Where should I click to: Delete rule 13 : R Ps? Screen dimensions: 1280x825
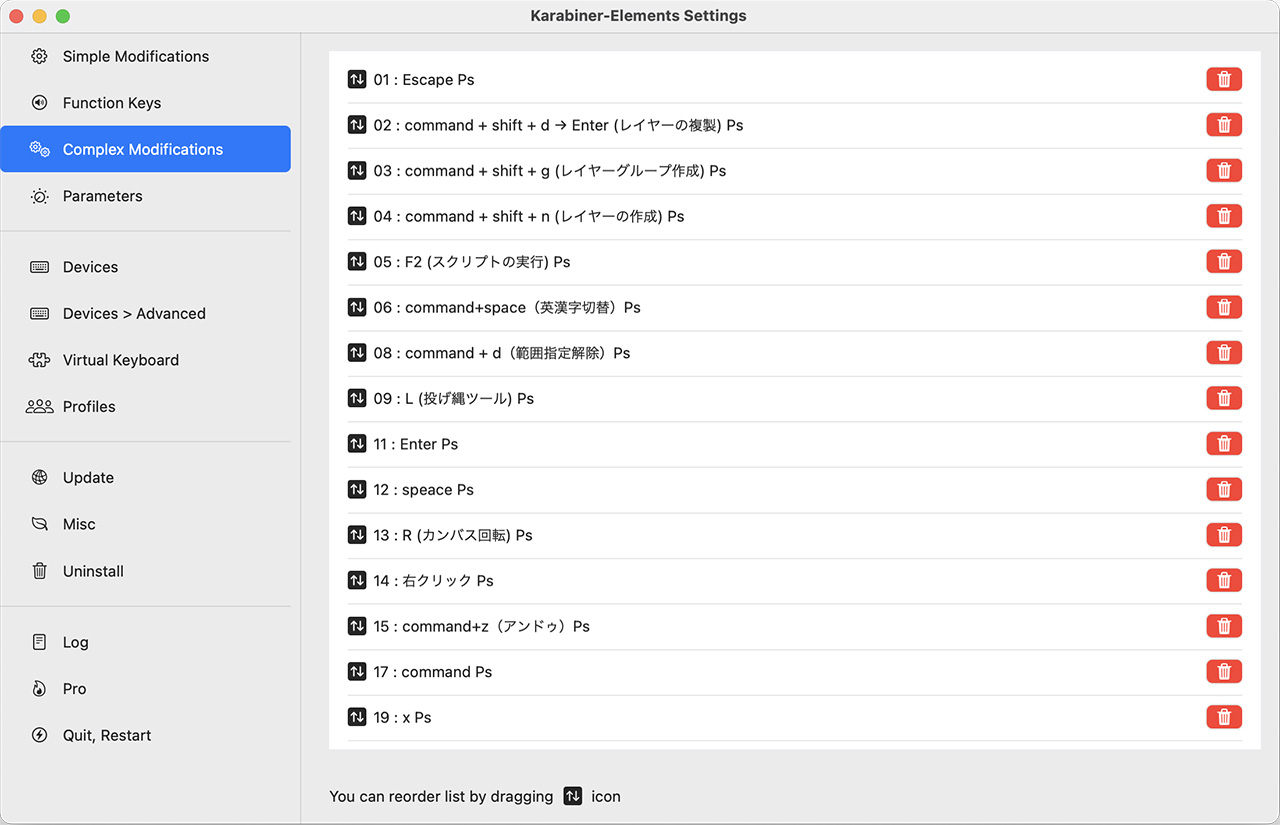click(x=1224, y=535)
